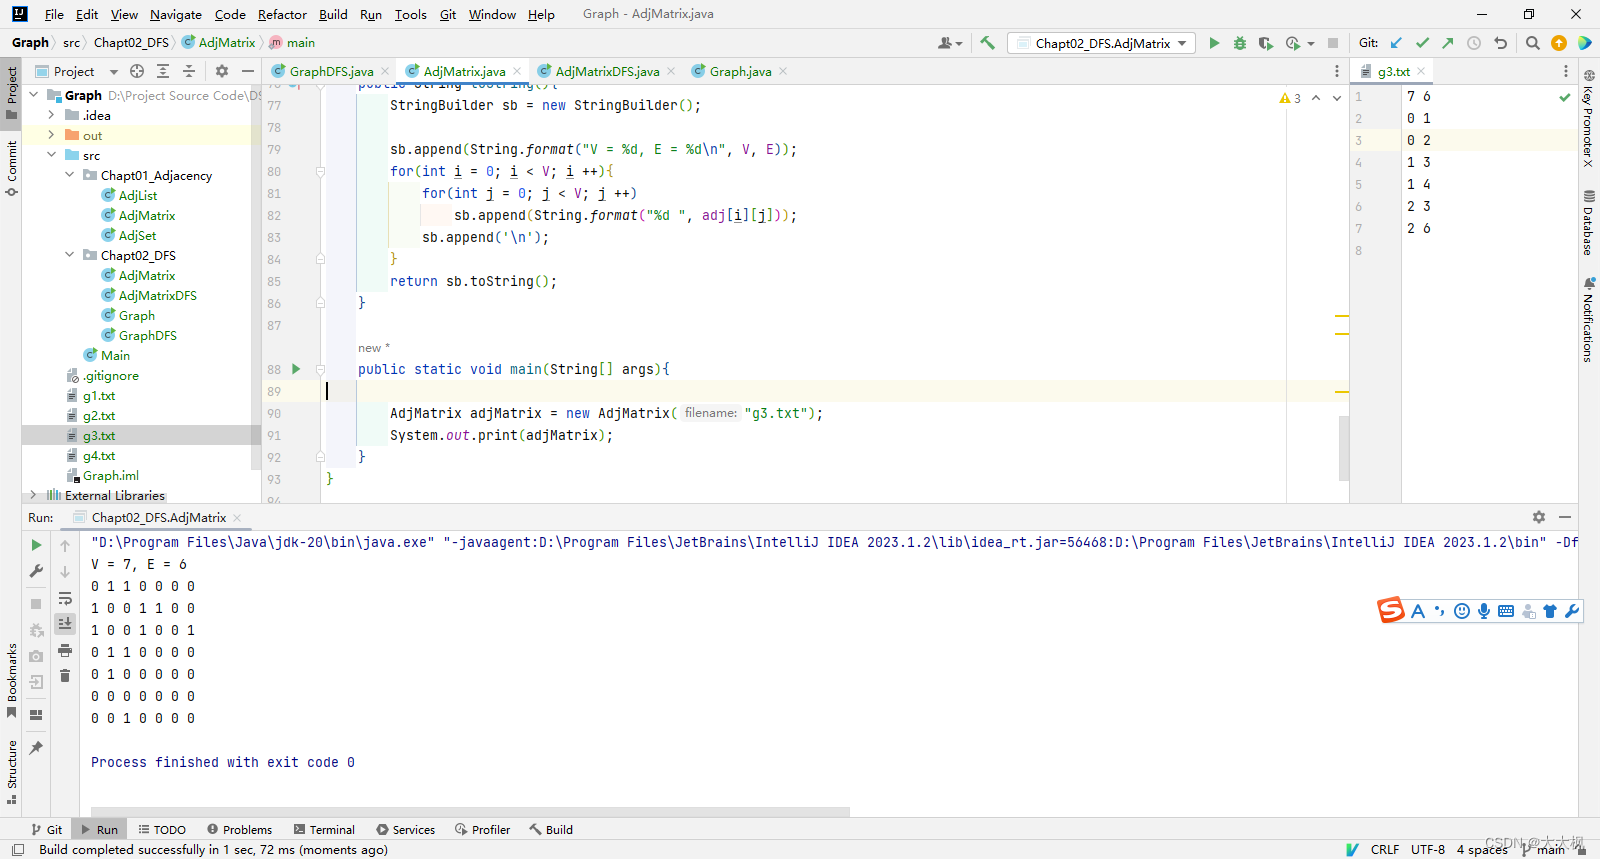The width and height of the screenshot is (1600, 859).
Task: Open Run panel gear options
Action: point(1539,517)
